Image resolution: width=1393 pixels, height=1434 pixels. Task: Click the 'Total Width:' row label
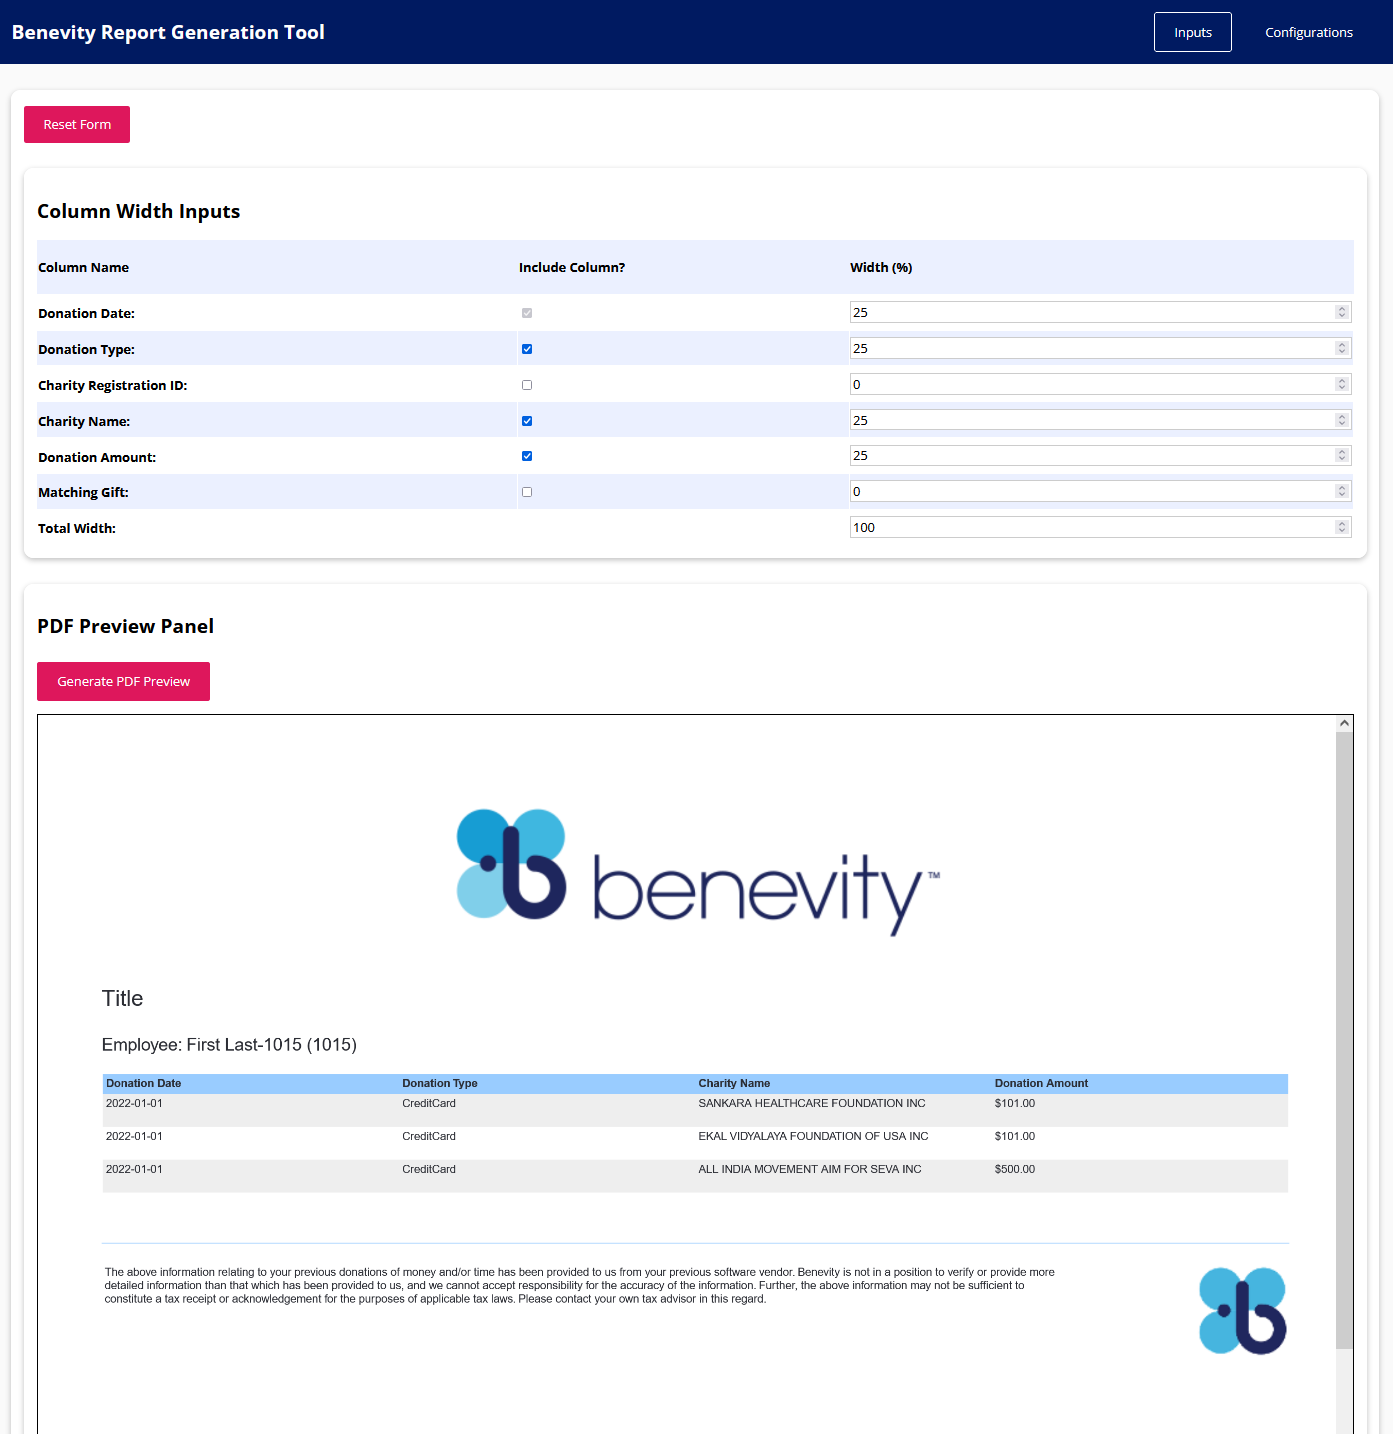pos(77,528)
